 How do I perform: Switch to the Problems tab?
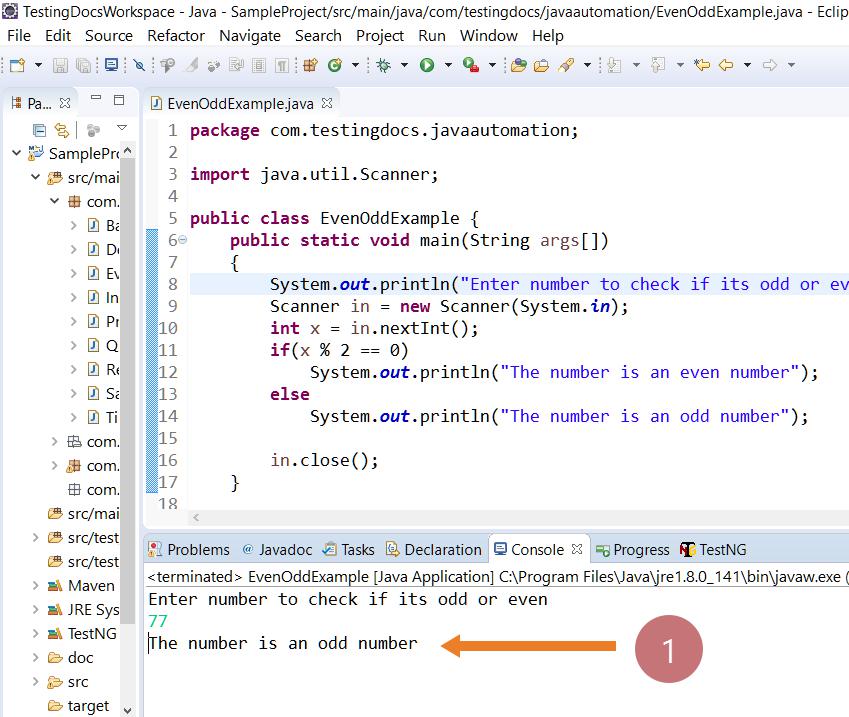[x=189, y=550]
